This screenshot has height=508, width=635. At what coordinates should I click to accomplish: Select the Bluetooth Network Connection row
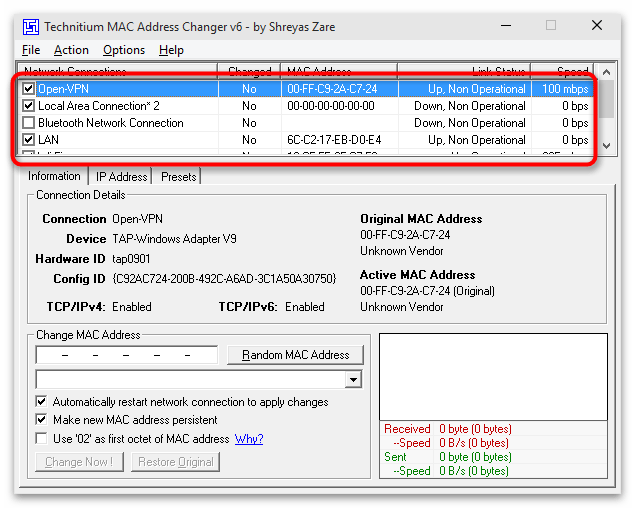click(x=307, y=123)
